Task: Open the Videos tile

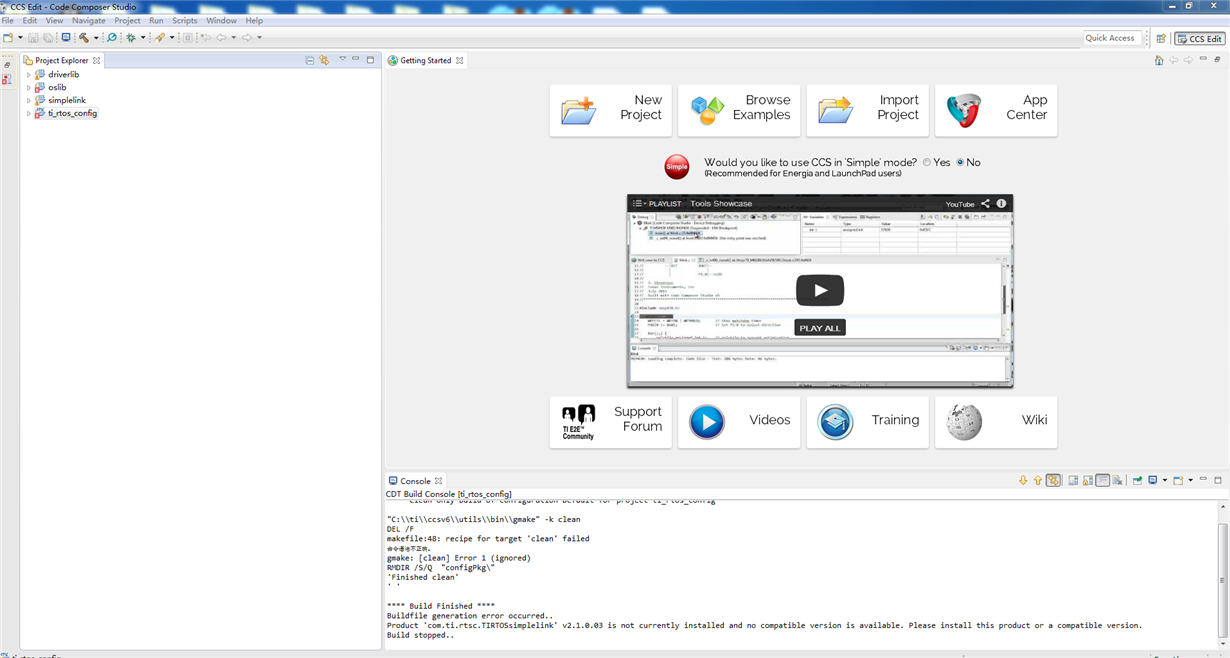Action: (739, 422)
